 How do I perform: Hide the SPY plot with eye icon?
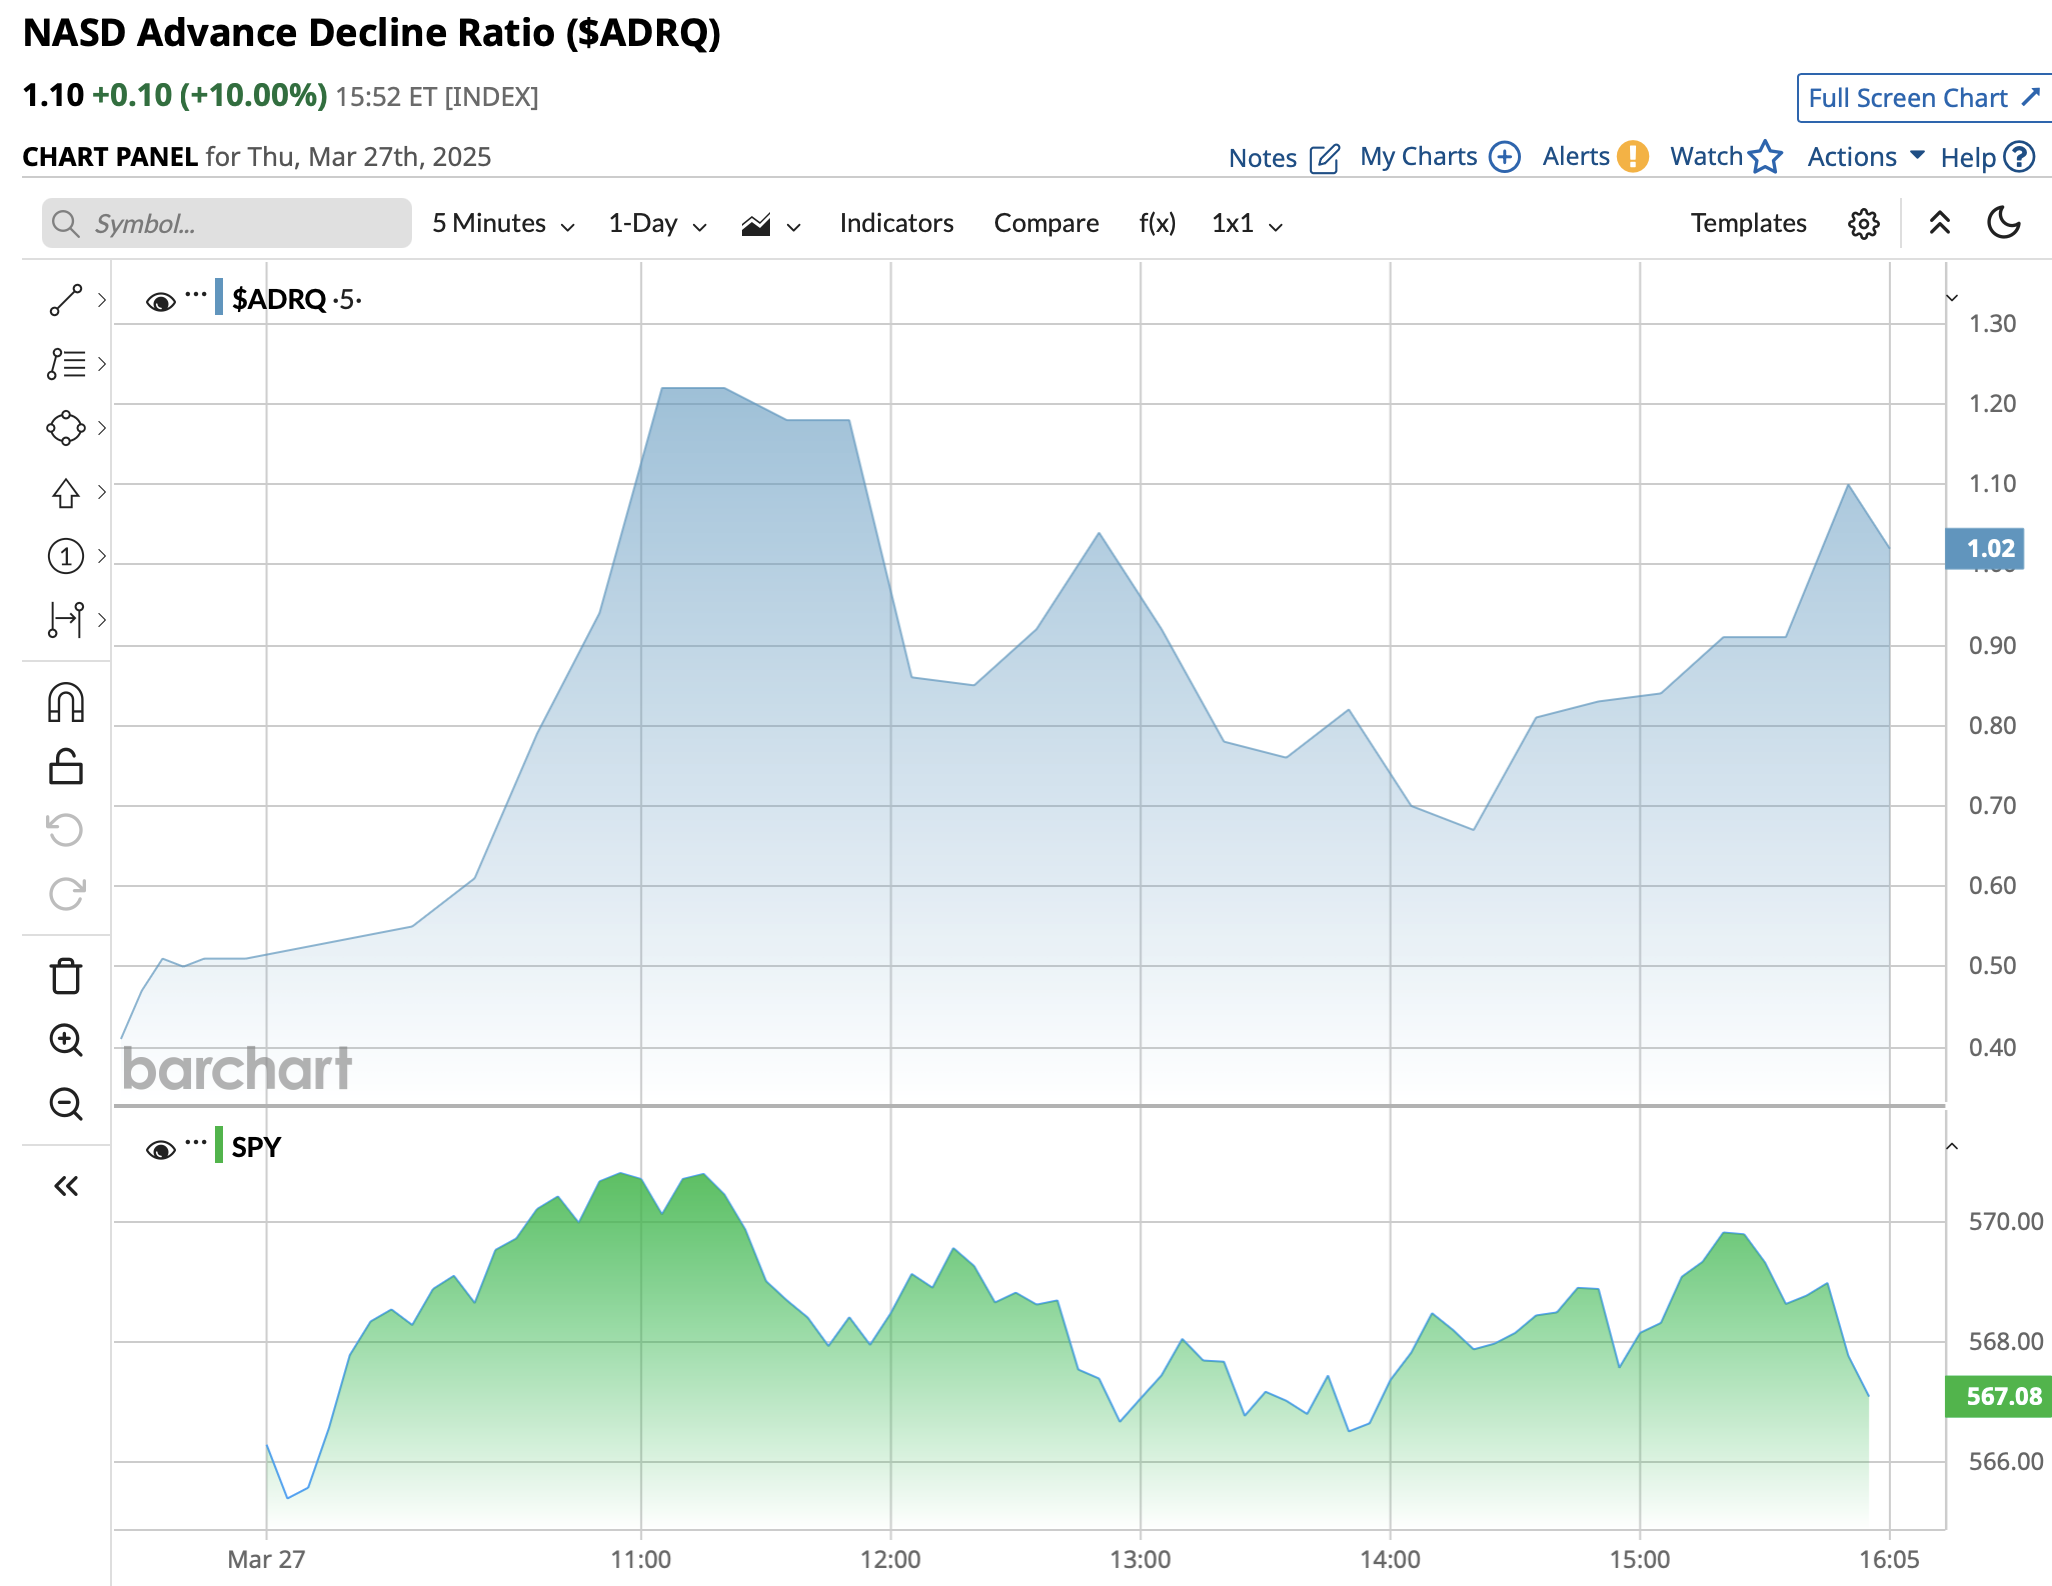[160, 1150]
